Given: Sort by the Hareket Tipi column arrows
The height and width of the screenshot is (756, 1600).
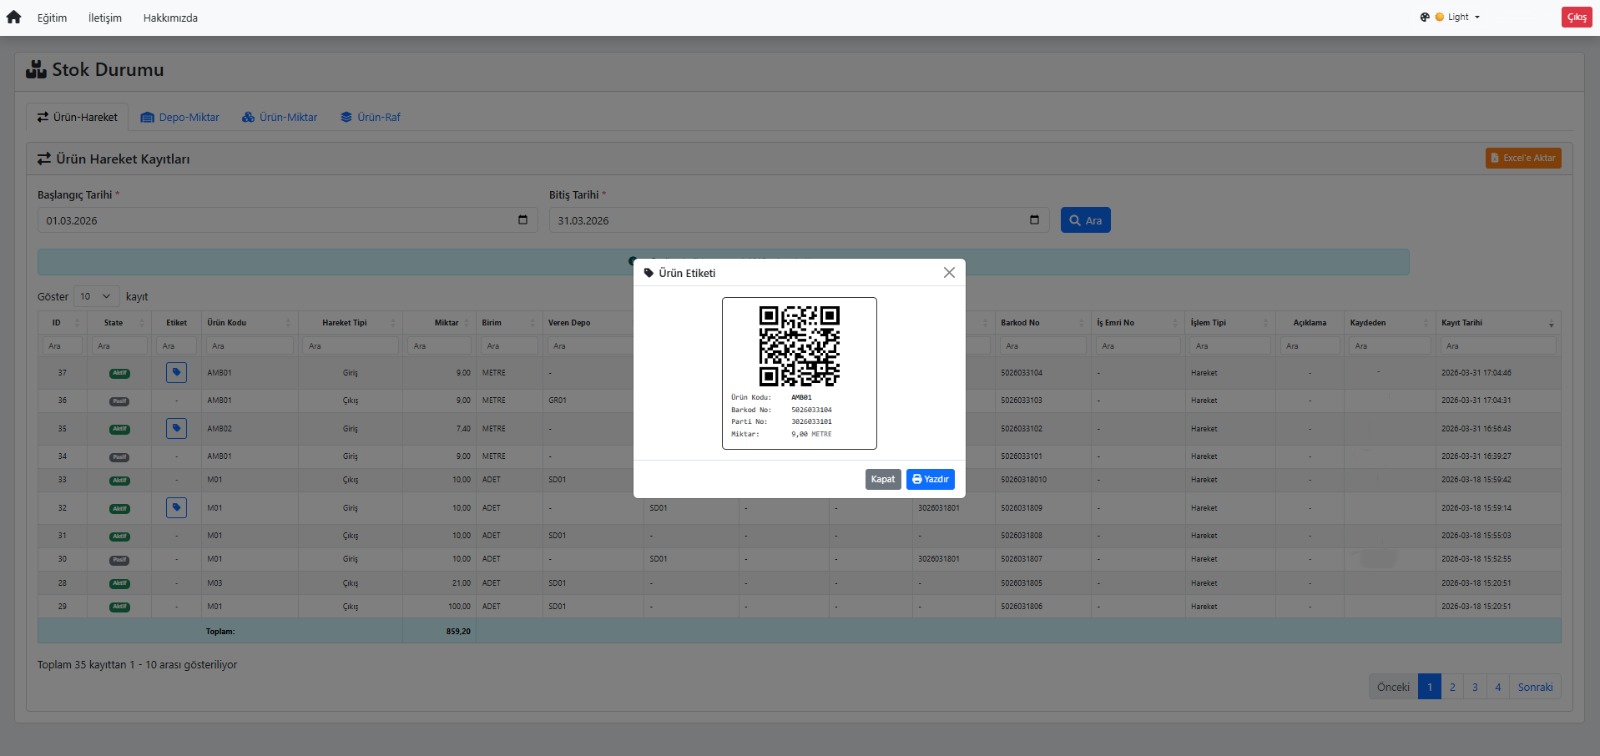Looking at the screenshot, I should coord(393,323).
